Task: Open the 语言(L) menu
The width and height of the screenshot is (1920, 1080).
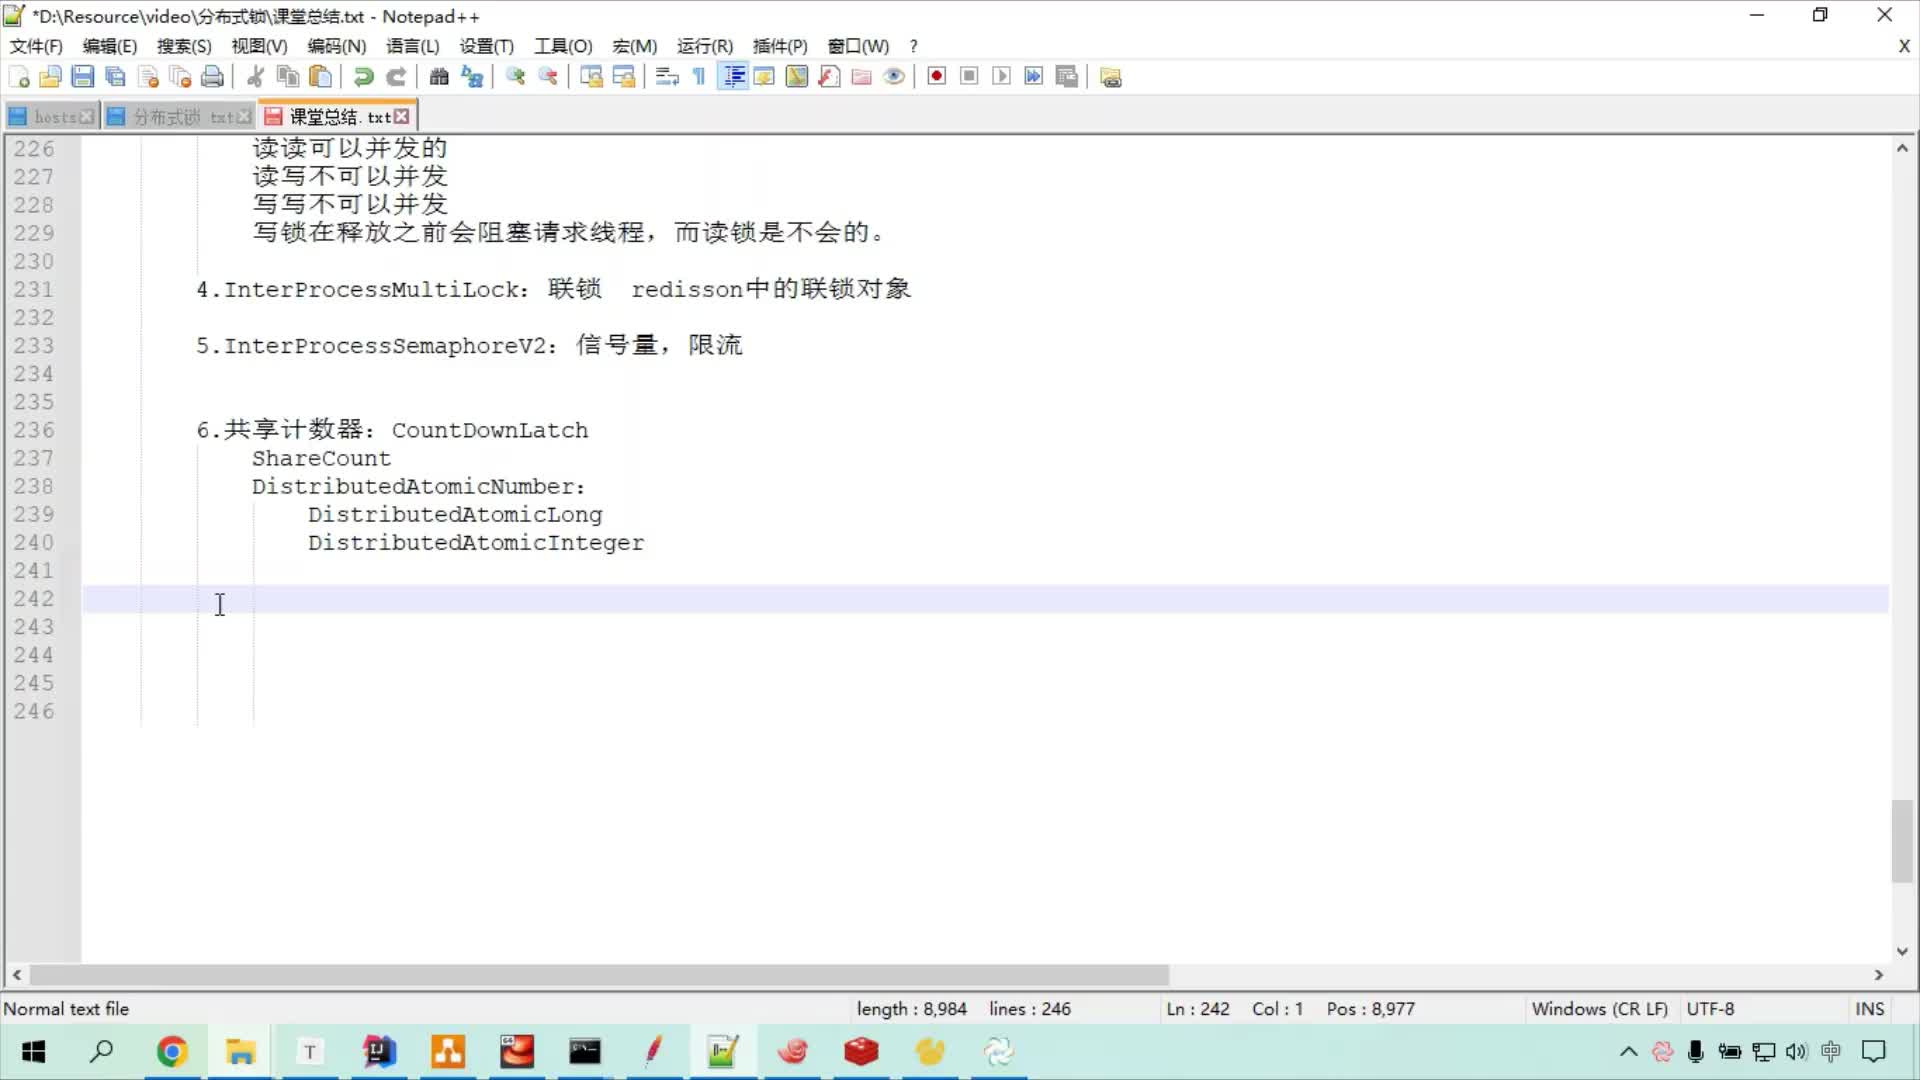Action: point(413,46)
